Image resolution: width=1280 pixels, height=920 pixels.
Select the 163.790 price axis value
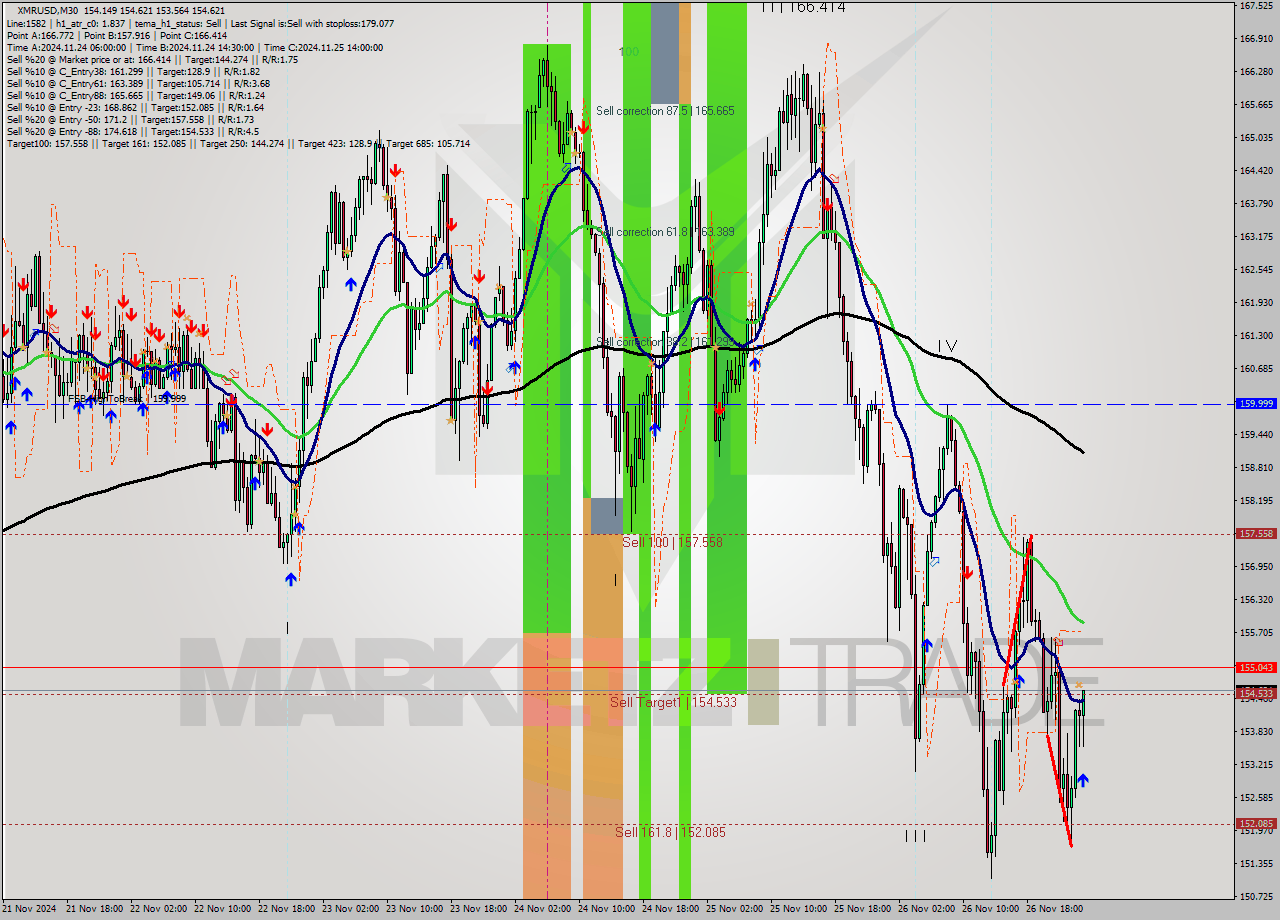(1256, 204)
